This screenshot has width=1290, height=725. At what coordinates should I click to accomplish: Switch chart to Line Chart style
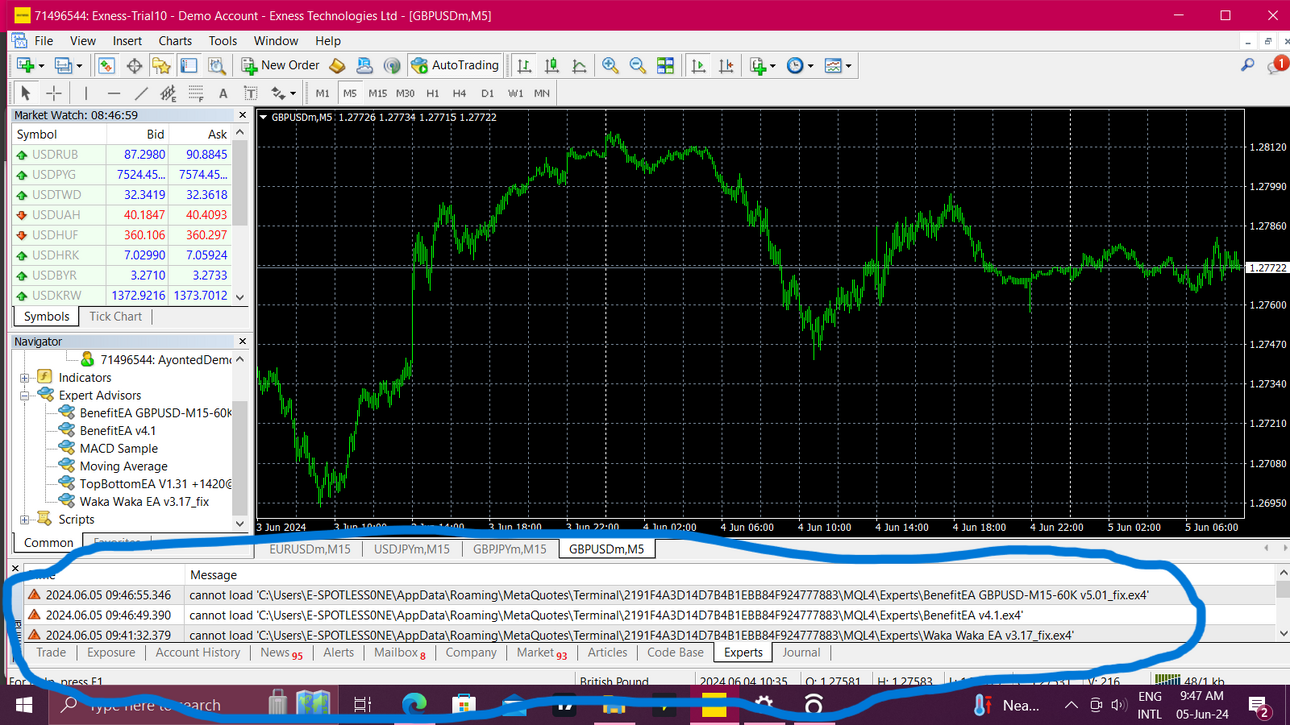coord(579,65)
